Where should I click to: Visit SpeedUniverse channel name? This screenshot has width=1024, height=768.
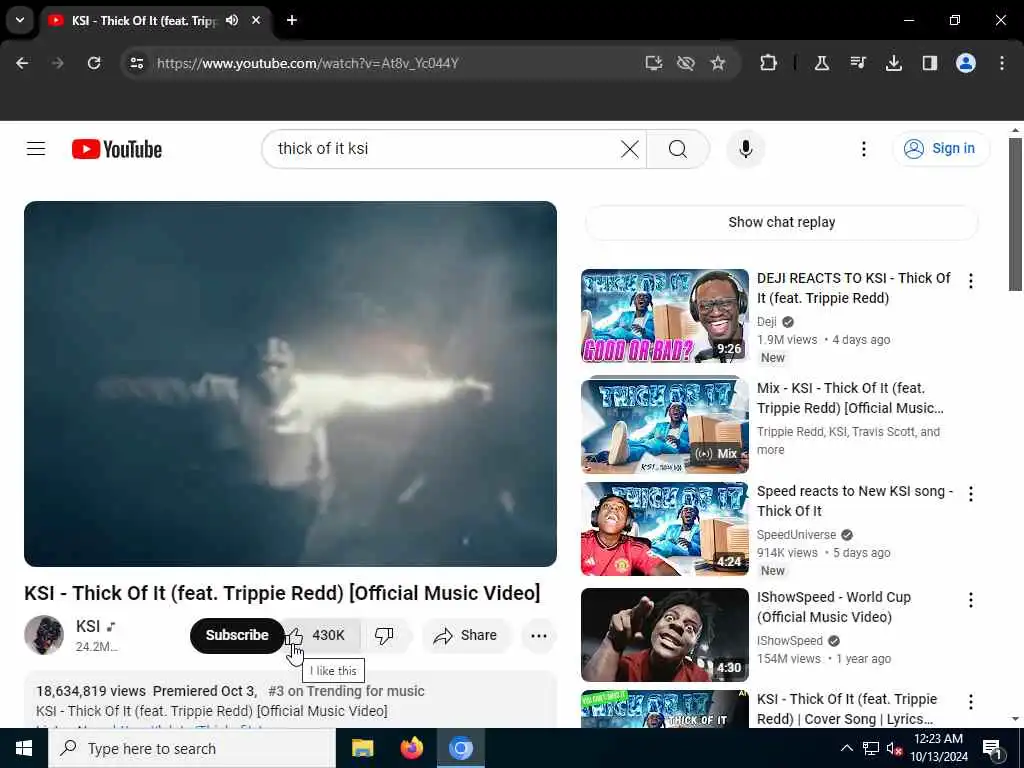pyautogui.click(x=796, y=535)
